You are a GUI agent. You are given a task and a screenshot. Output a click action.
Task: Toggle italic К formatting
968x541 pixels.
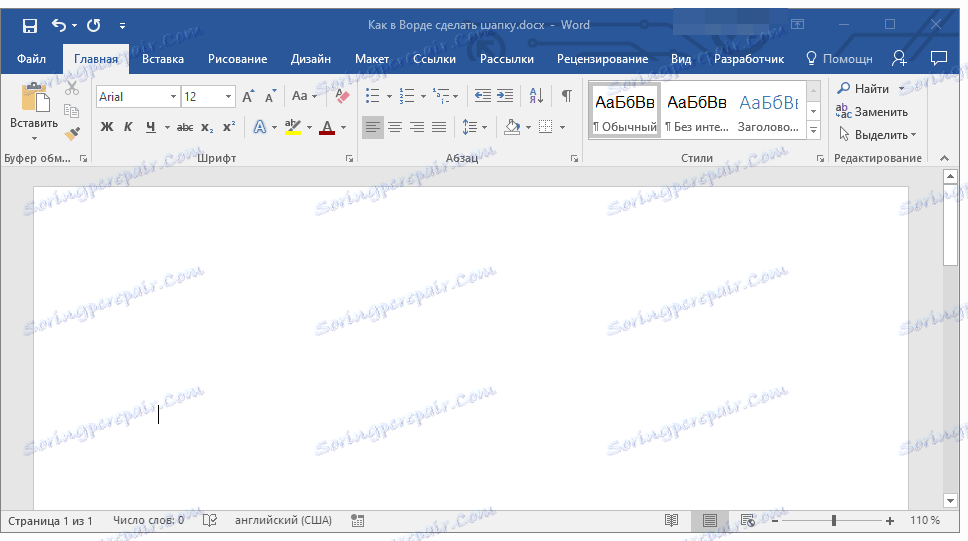pyautogui.click(x=128, y=127)
